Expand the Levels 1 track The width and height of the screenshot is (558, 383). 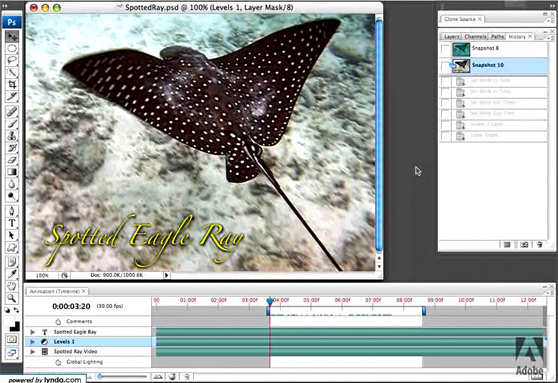[x=32, y=342]
